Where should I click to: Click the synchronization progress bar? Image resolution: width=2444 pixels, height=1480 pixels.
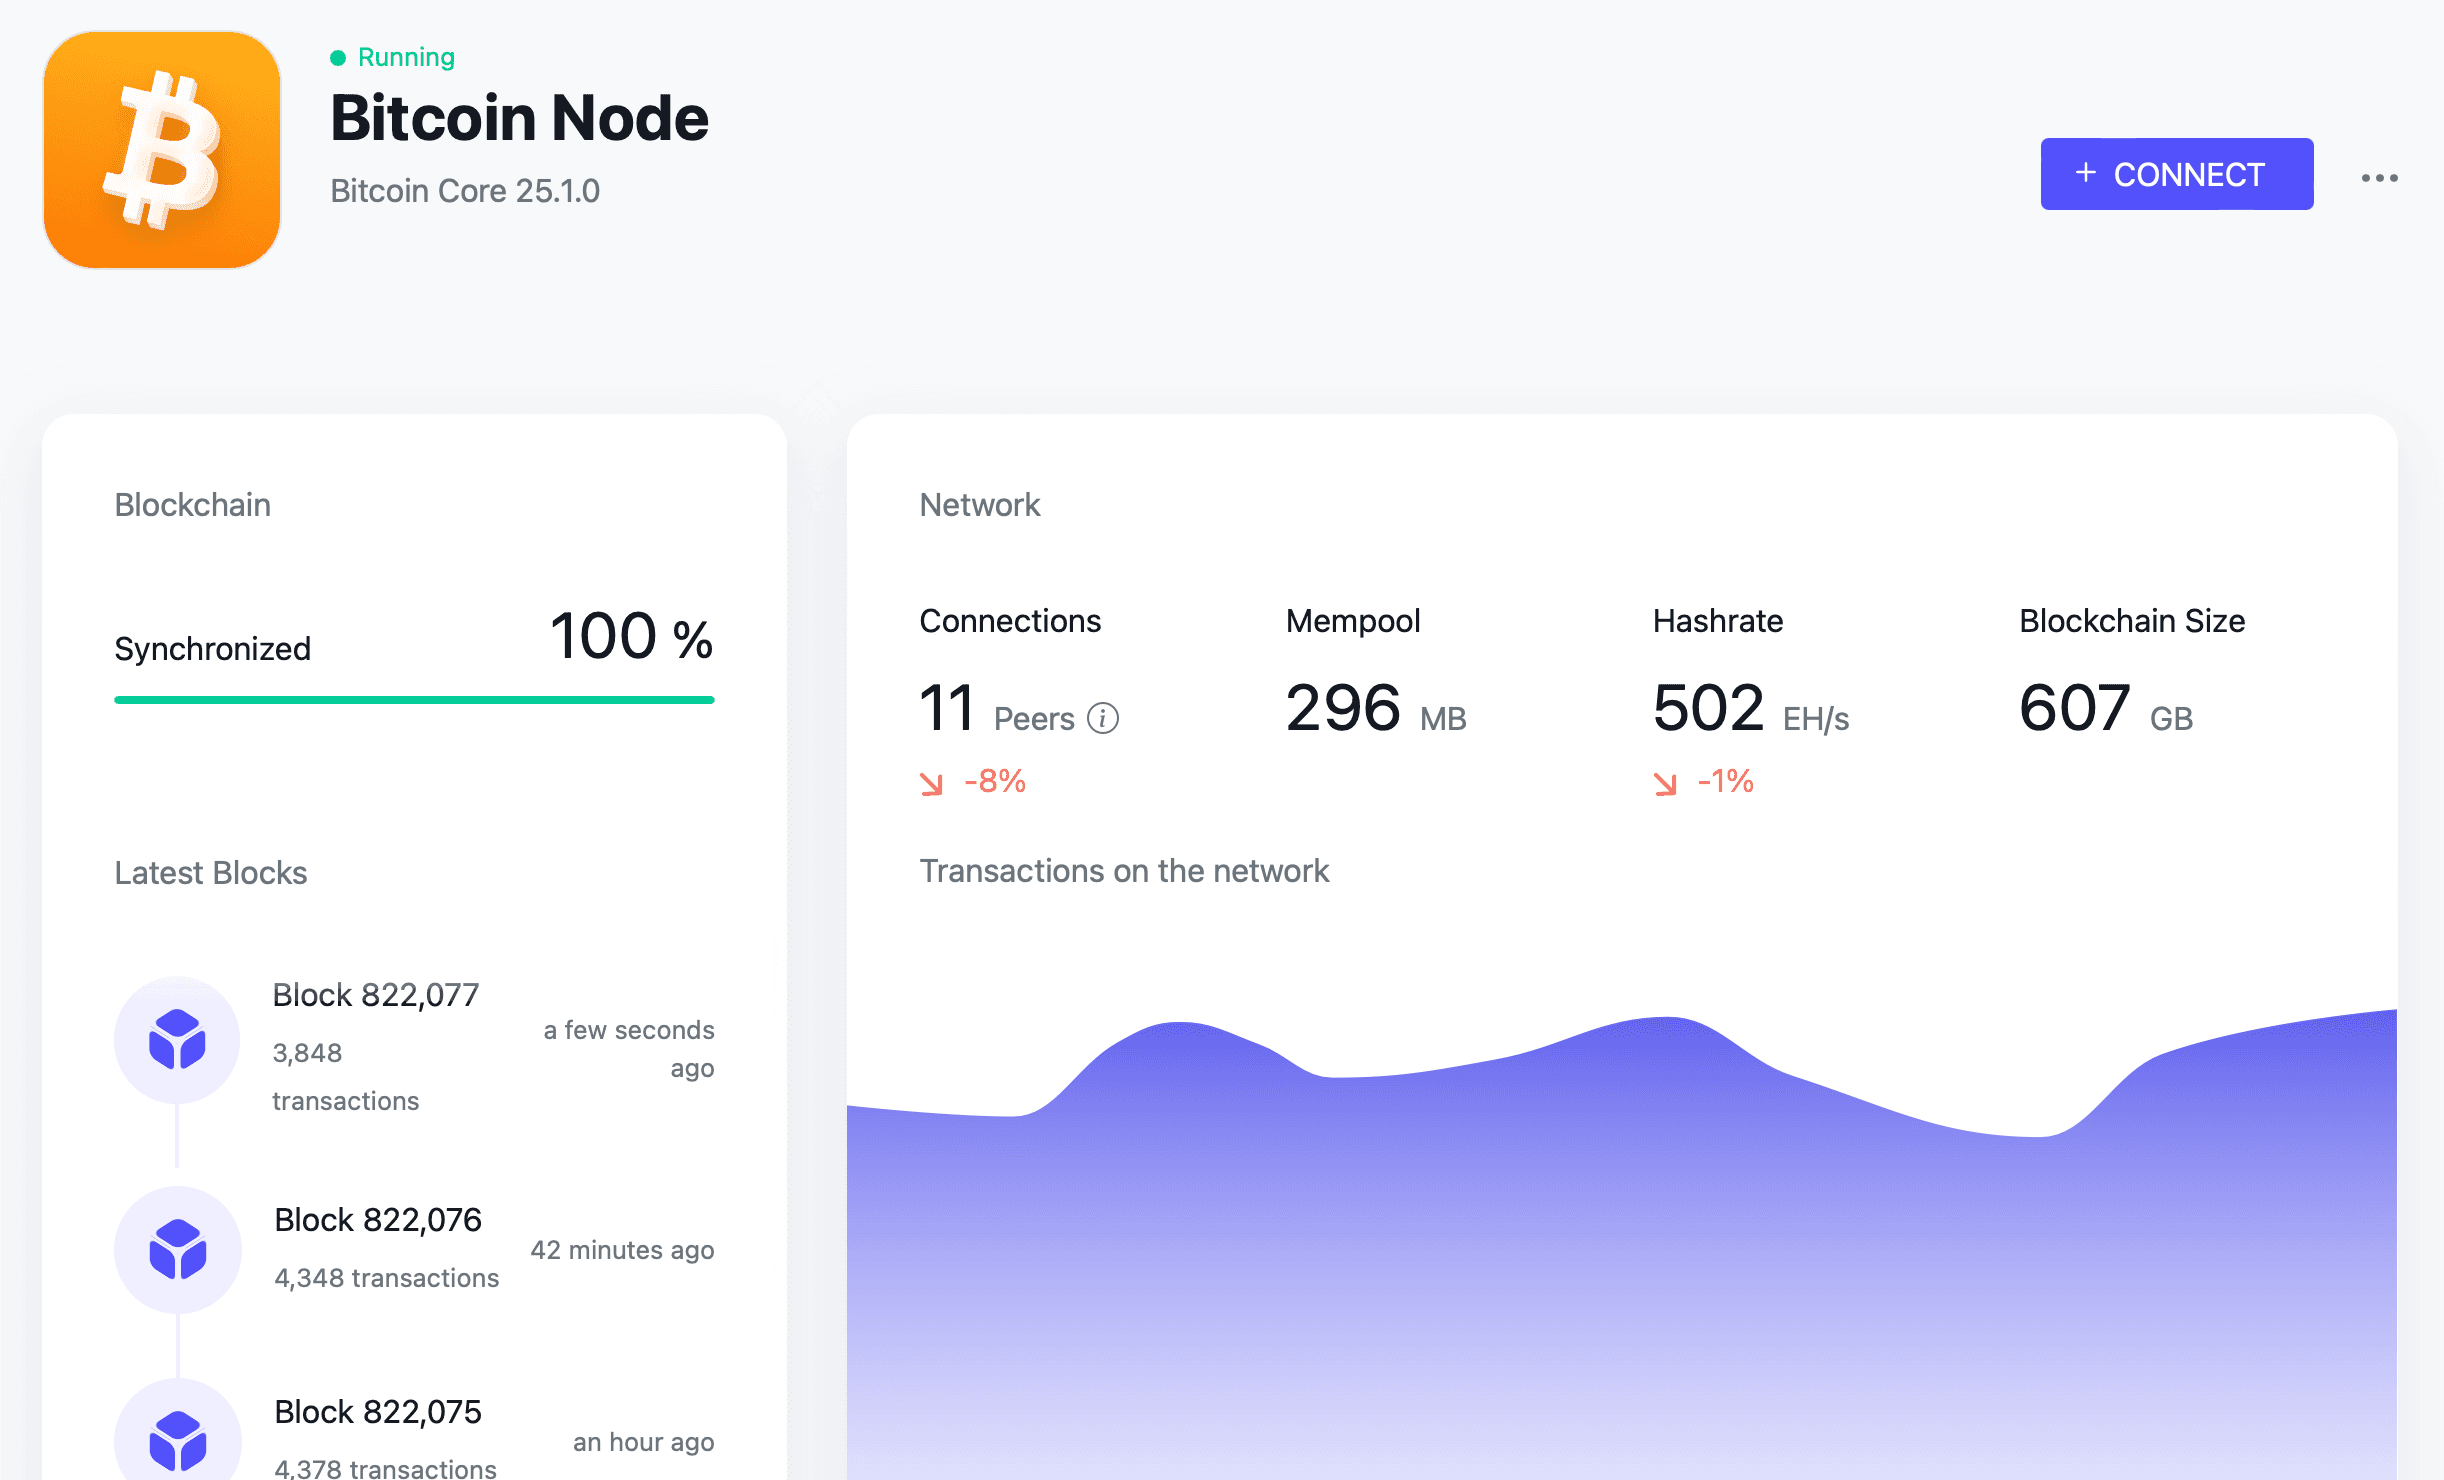pyautogui.click(x=414, y=700)
